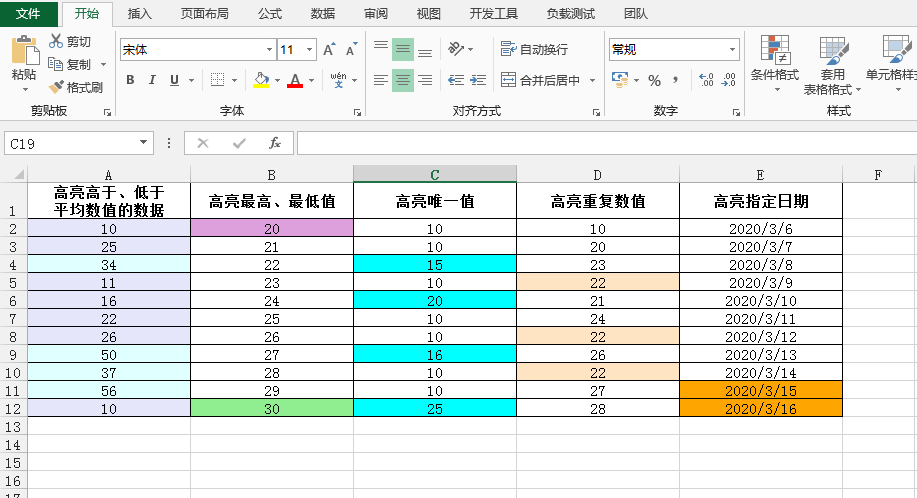Image resolution: width=917 pixels, height=498 pixels.
Task: Open font group dialog launcher
Action: coord(357,112)
